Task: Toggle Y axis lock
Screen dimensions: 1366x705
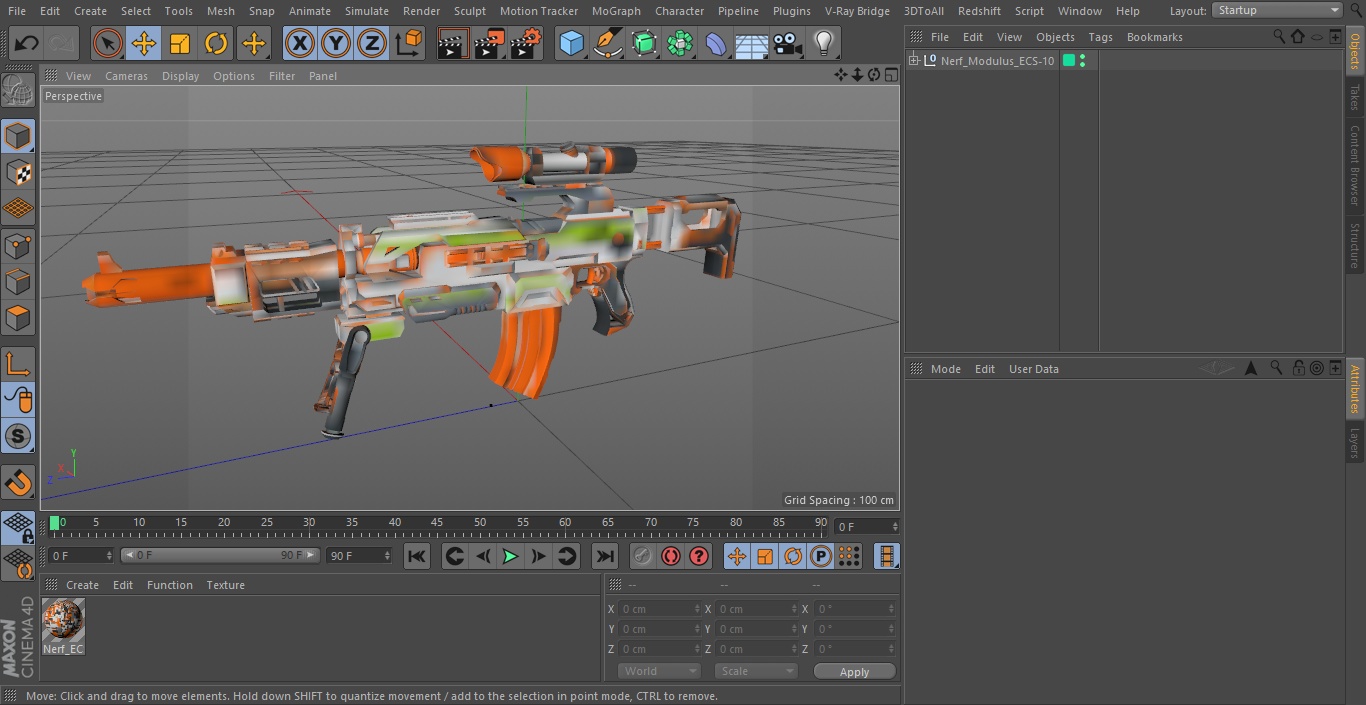Action: 336,43
